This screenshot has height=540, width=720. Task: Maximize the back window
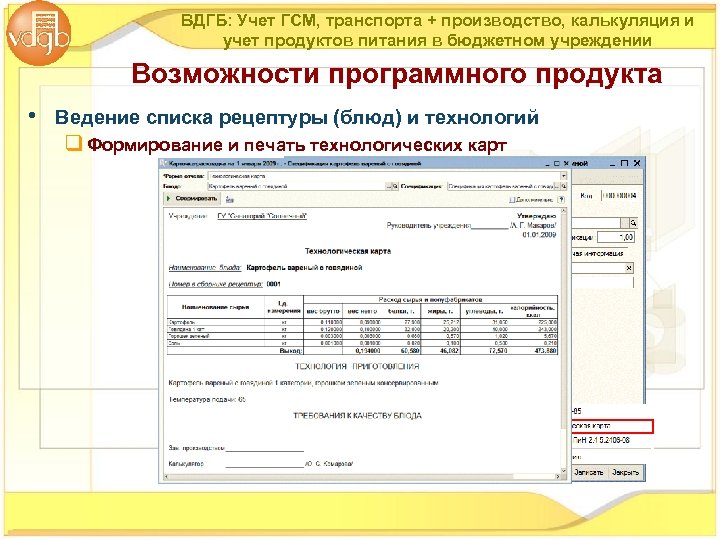[x=624, y=163]
